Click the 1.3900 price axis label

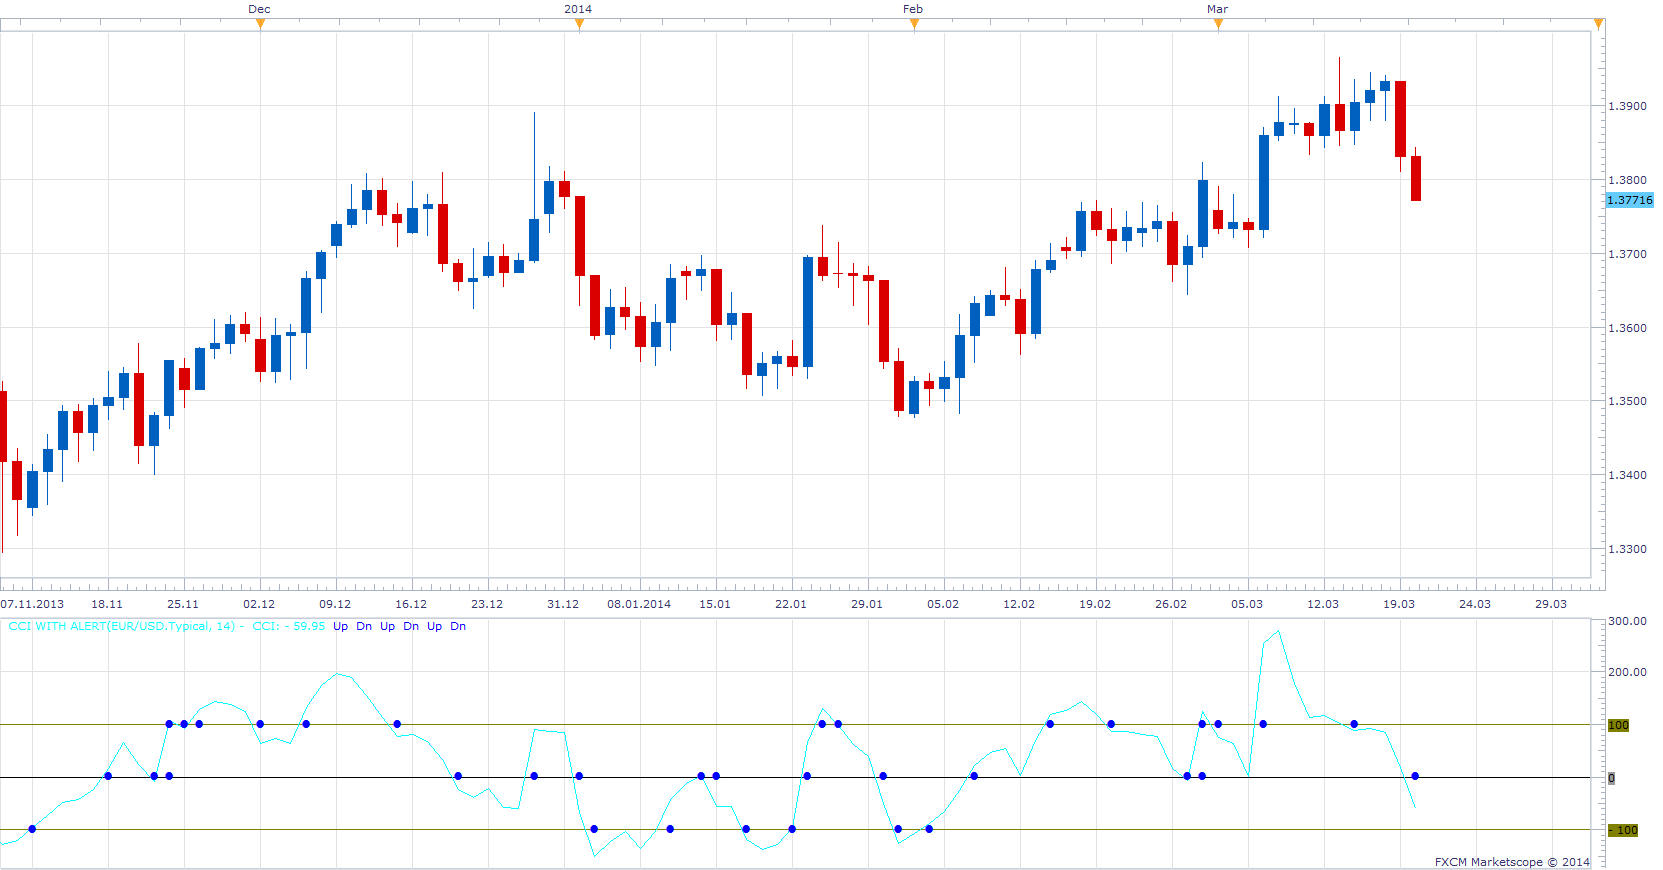point(1627,106)
